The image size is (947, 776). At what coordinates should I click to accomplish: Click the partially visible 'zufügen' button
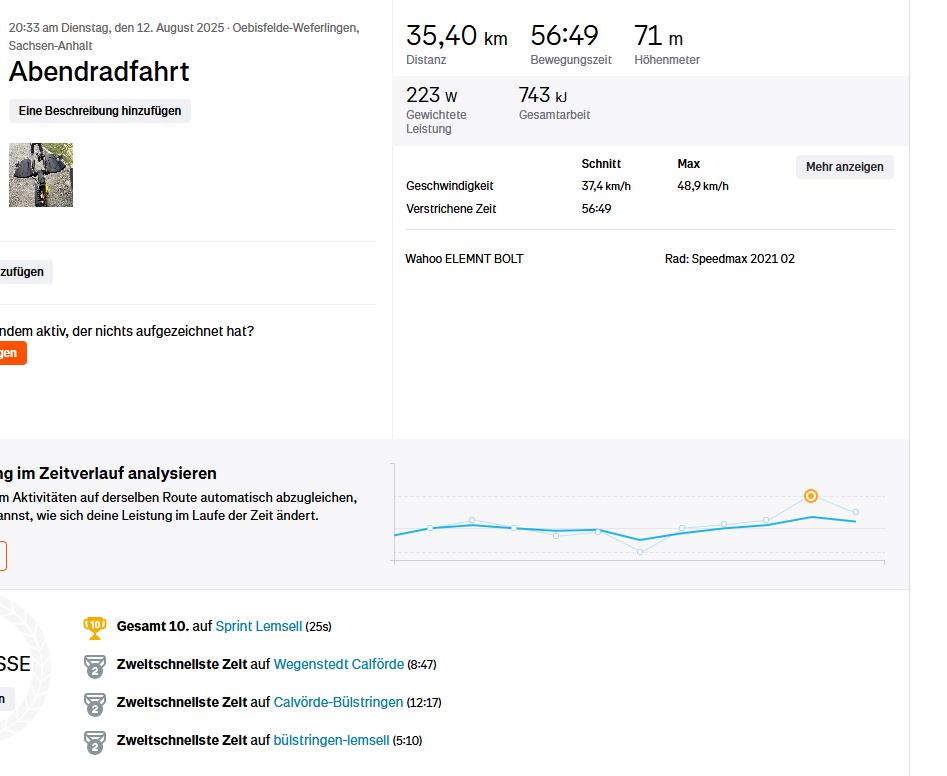[25, 272]
